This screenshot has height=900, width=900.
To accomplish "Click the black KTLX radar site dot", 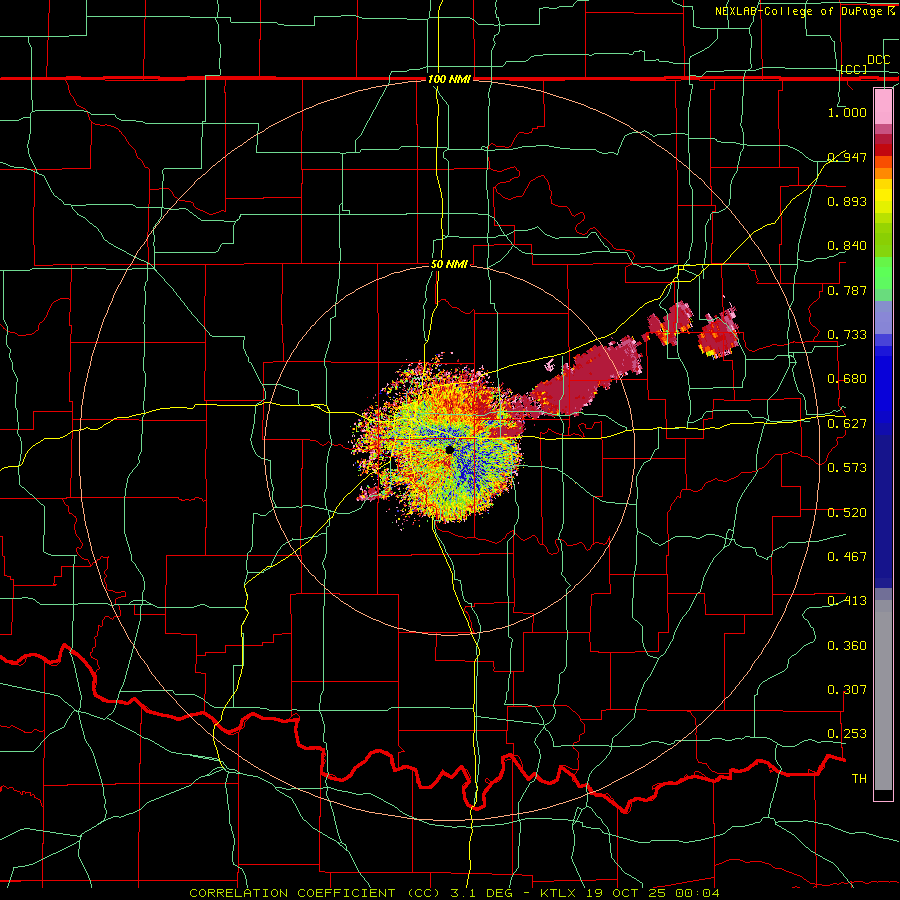I will pos(449,450).
